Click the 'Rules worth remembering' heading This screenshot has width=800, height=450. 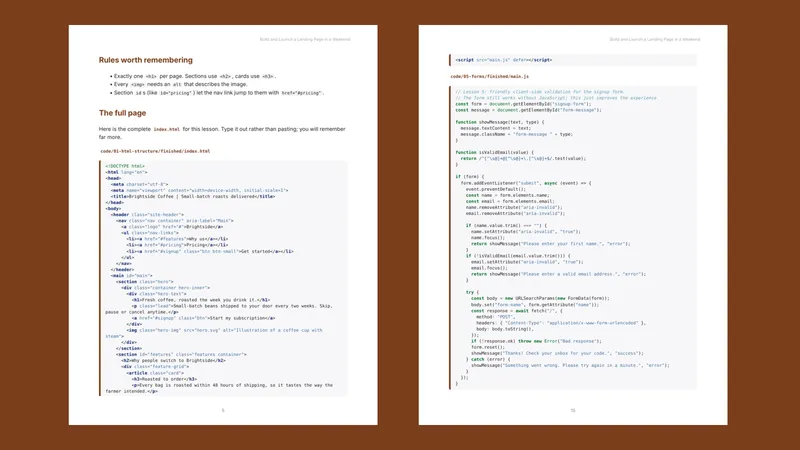click(x=145, y=60)
